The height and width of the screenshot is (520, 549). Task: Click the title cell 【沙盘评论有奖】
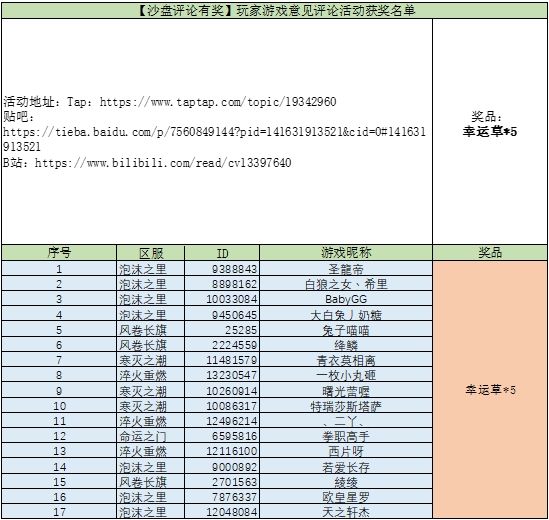(x=274, y=11)
